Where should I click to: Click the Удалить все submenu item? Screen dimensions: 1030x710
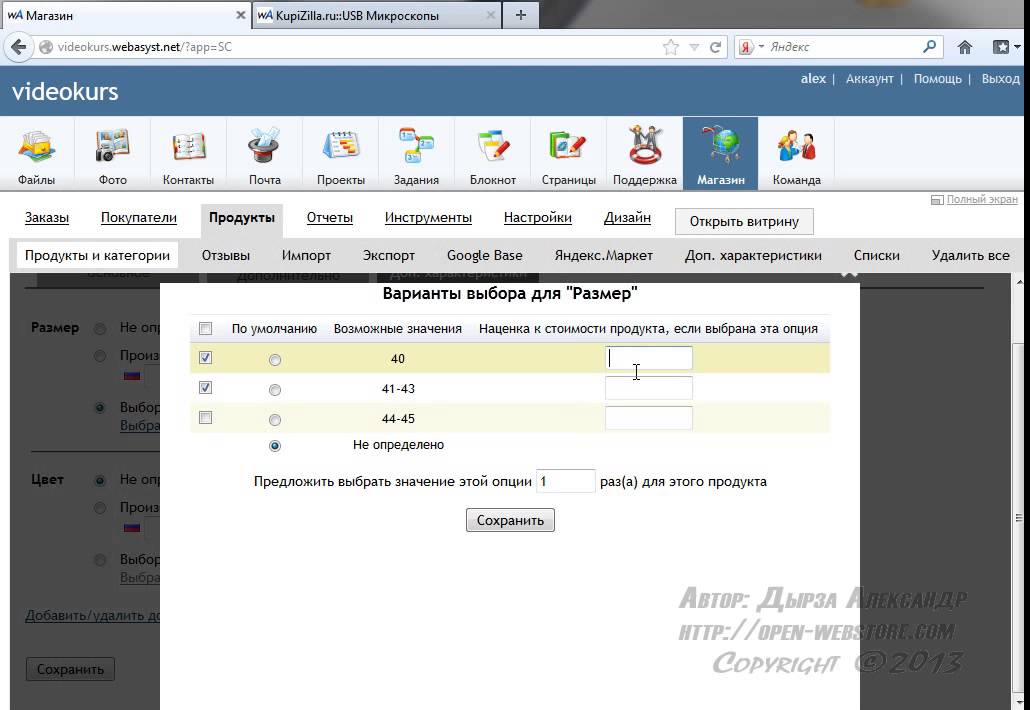coord(970,255)
